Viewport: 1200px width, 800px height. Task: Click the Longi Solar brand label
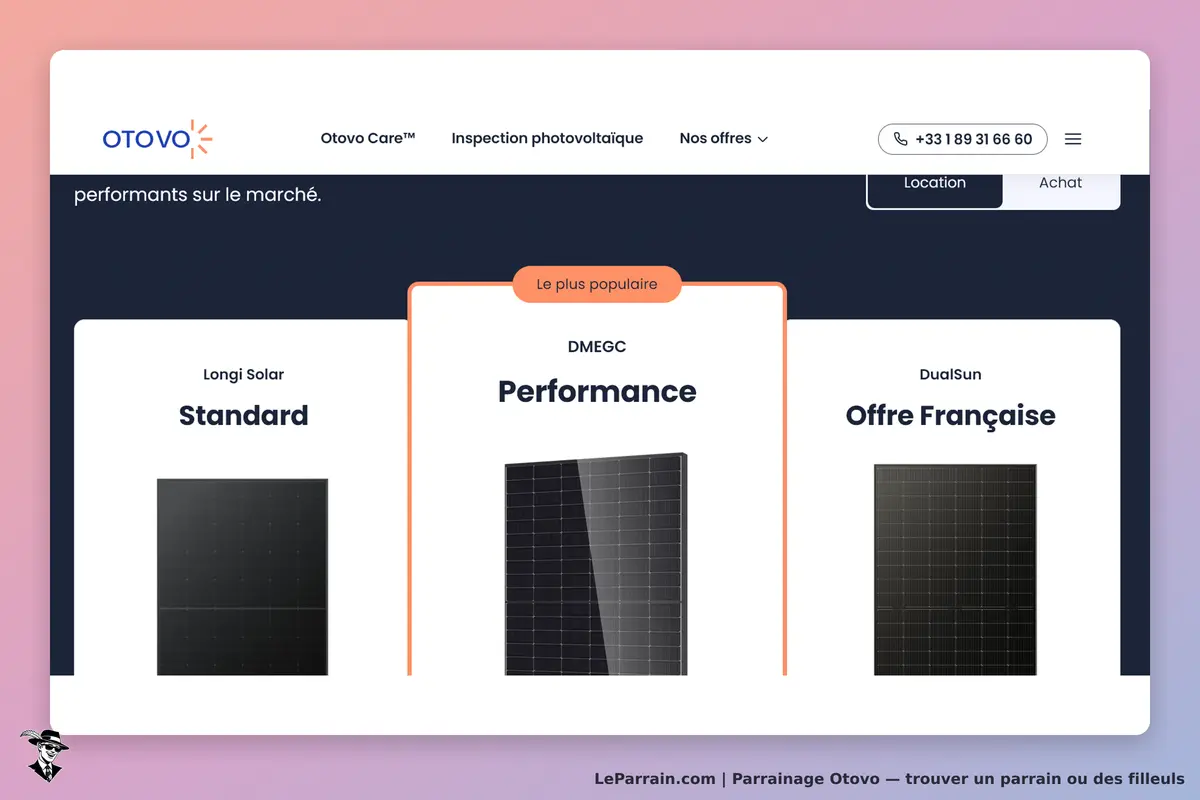click(243, 375)
